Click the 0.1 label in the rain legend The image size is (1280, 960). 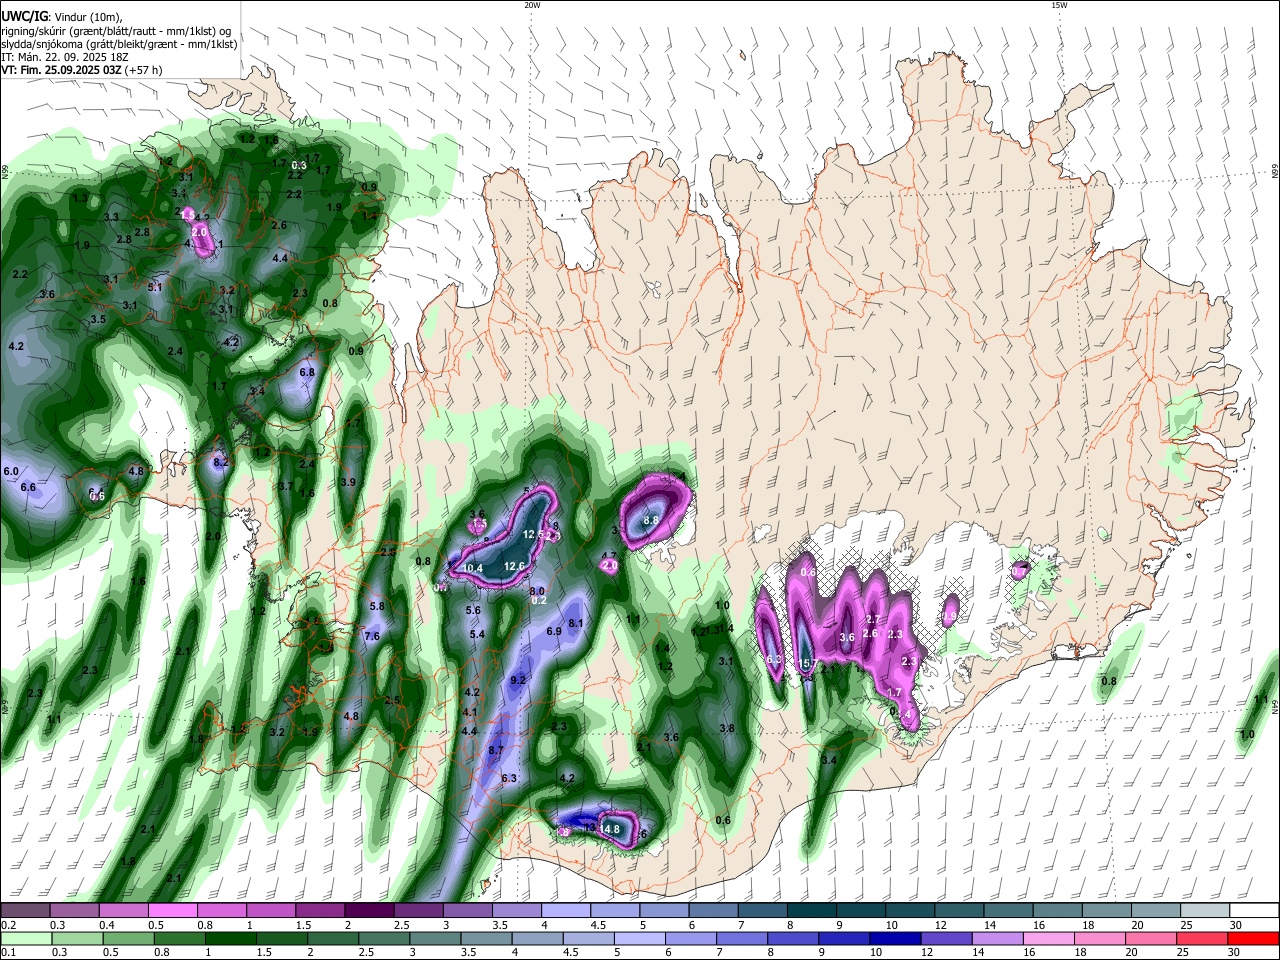[x=8, y=953]
